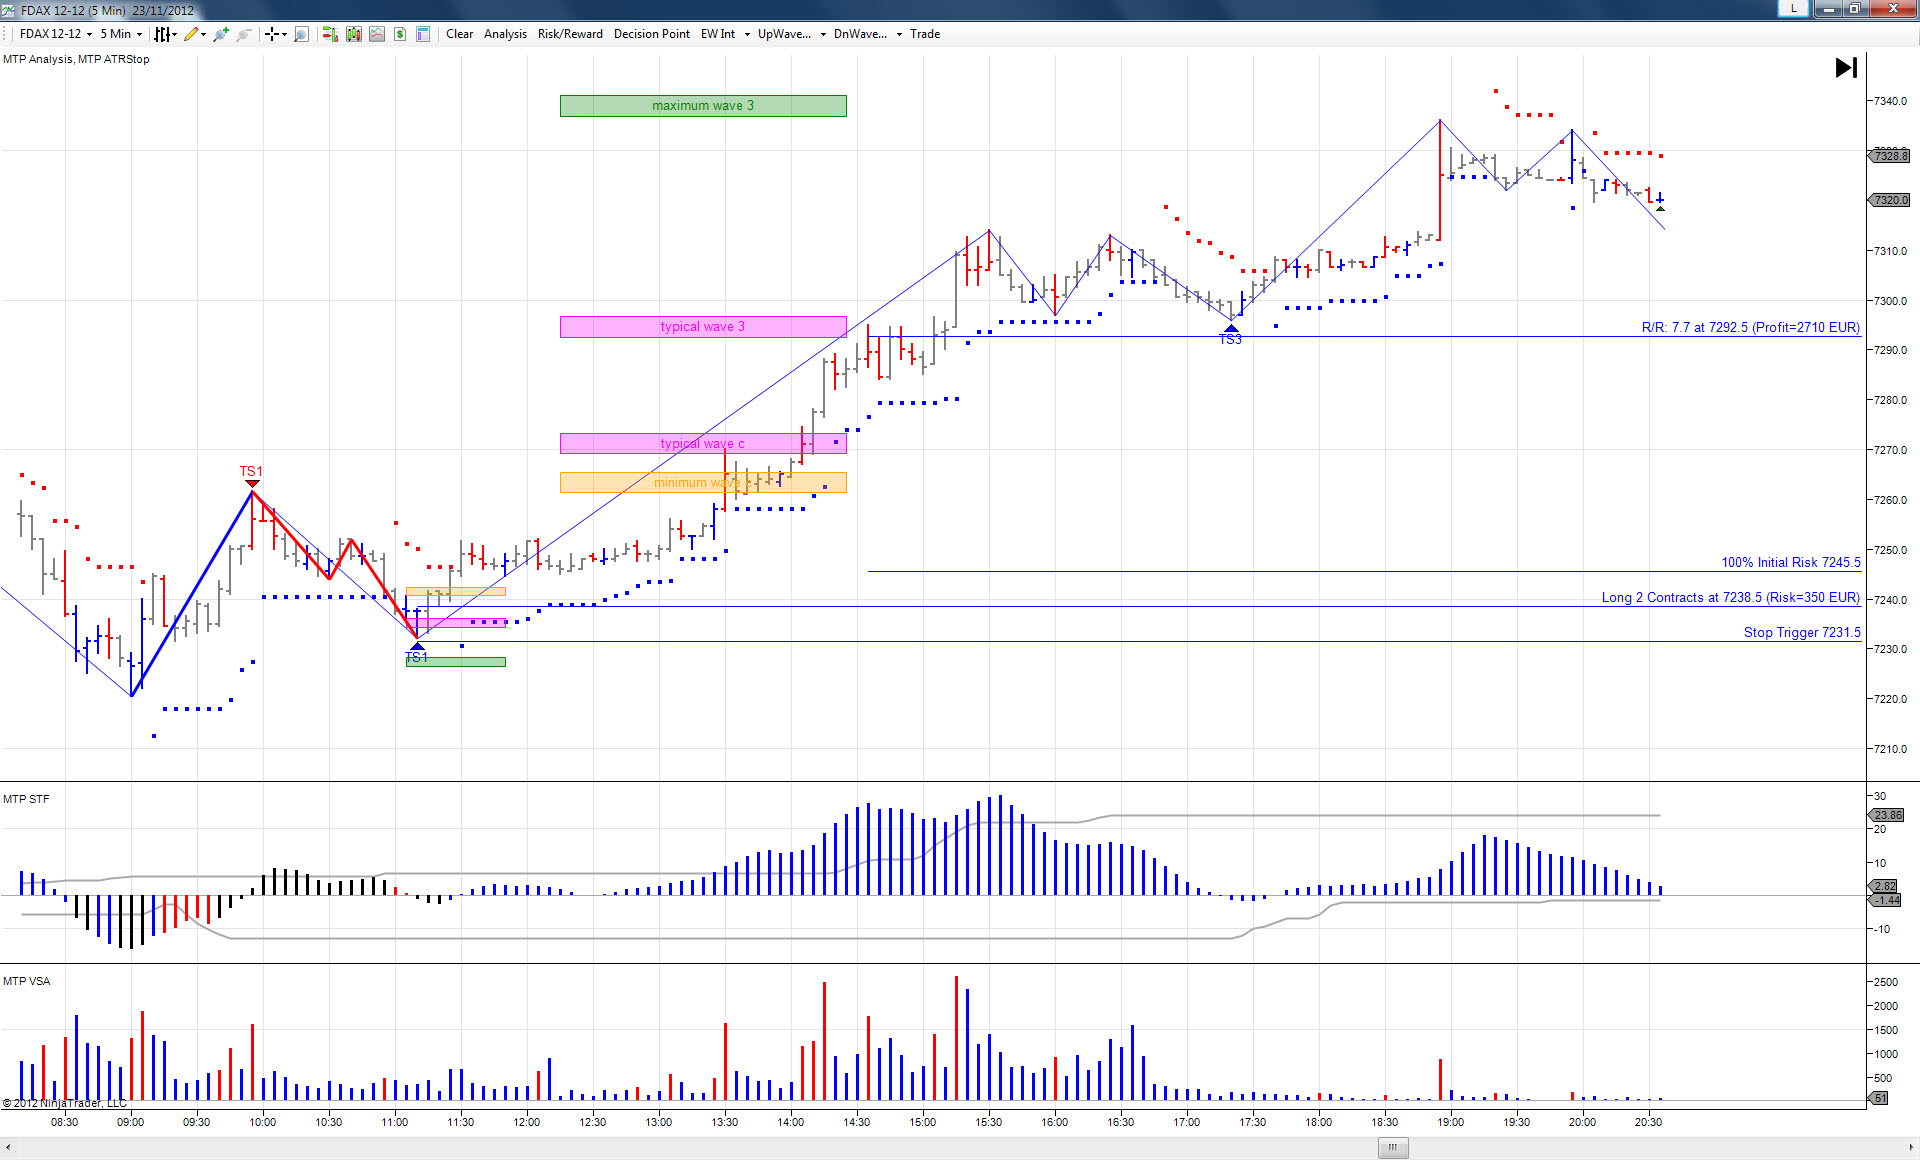Select the green 'maximum wave 3' zone box
Viewport: 1920px width, 1160px height.
point(703,106)
